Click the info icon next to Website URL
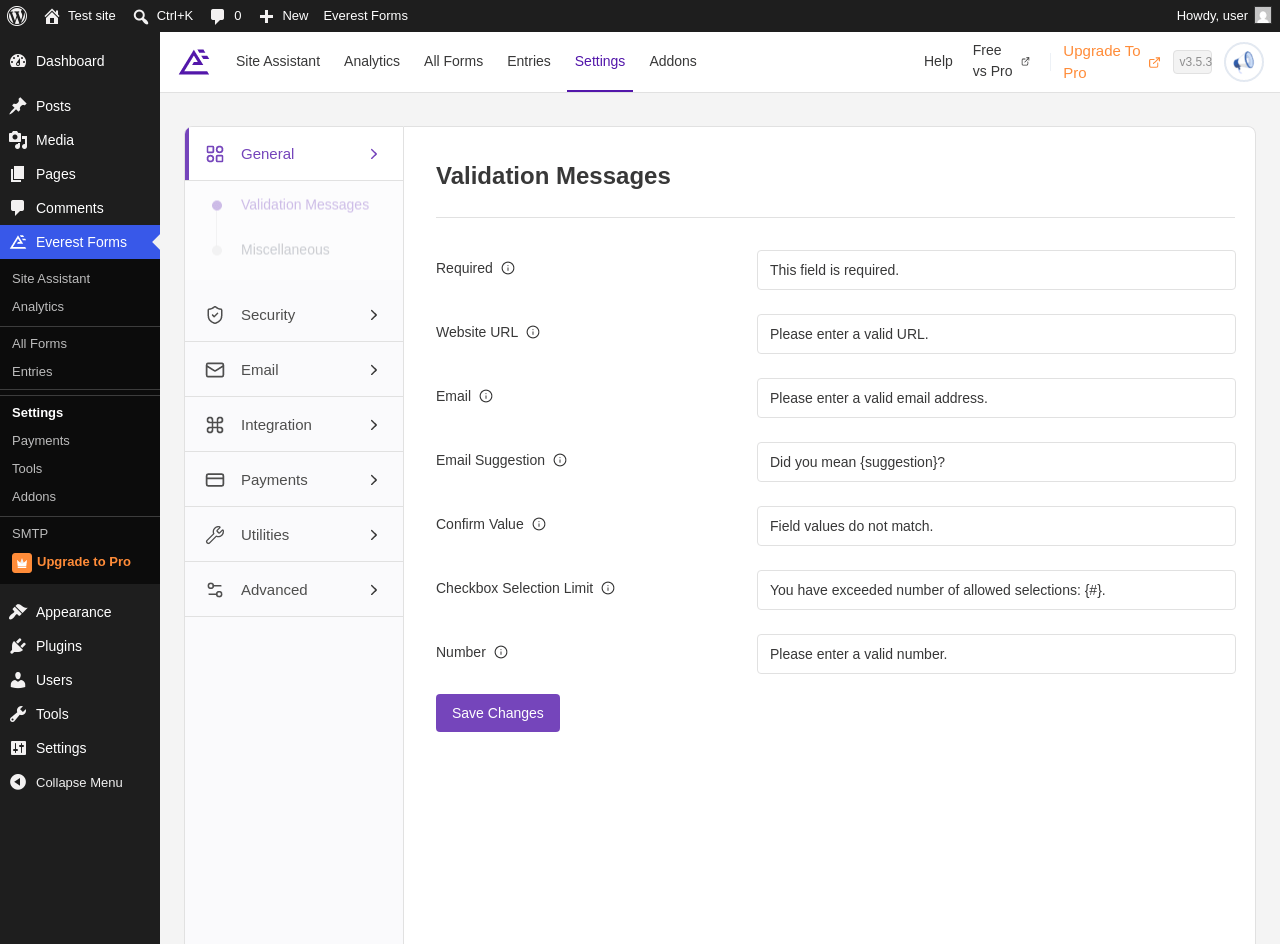The height and width of the screenshot is (944, 1280). (x=533, y=332)
